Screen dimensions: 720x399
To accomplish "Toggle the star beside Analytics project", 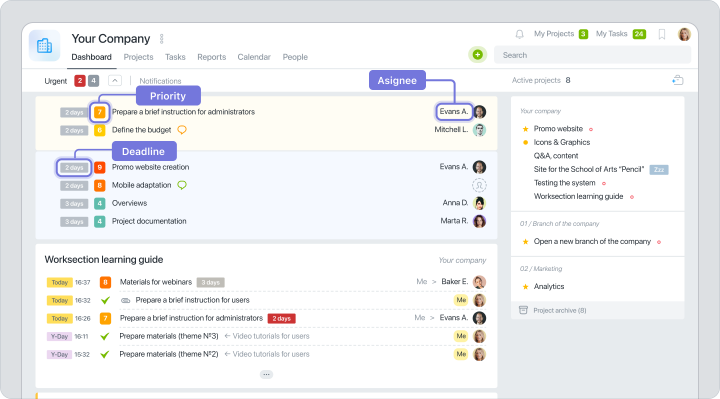I will coord(525,287).
